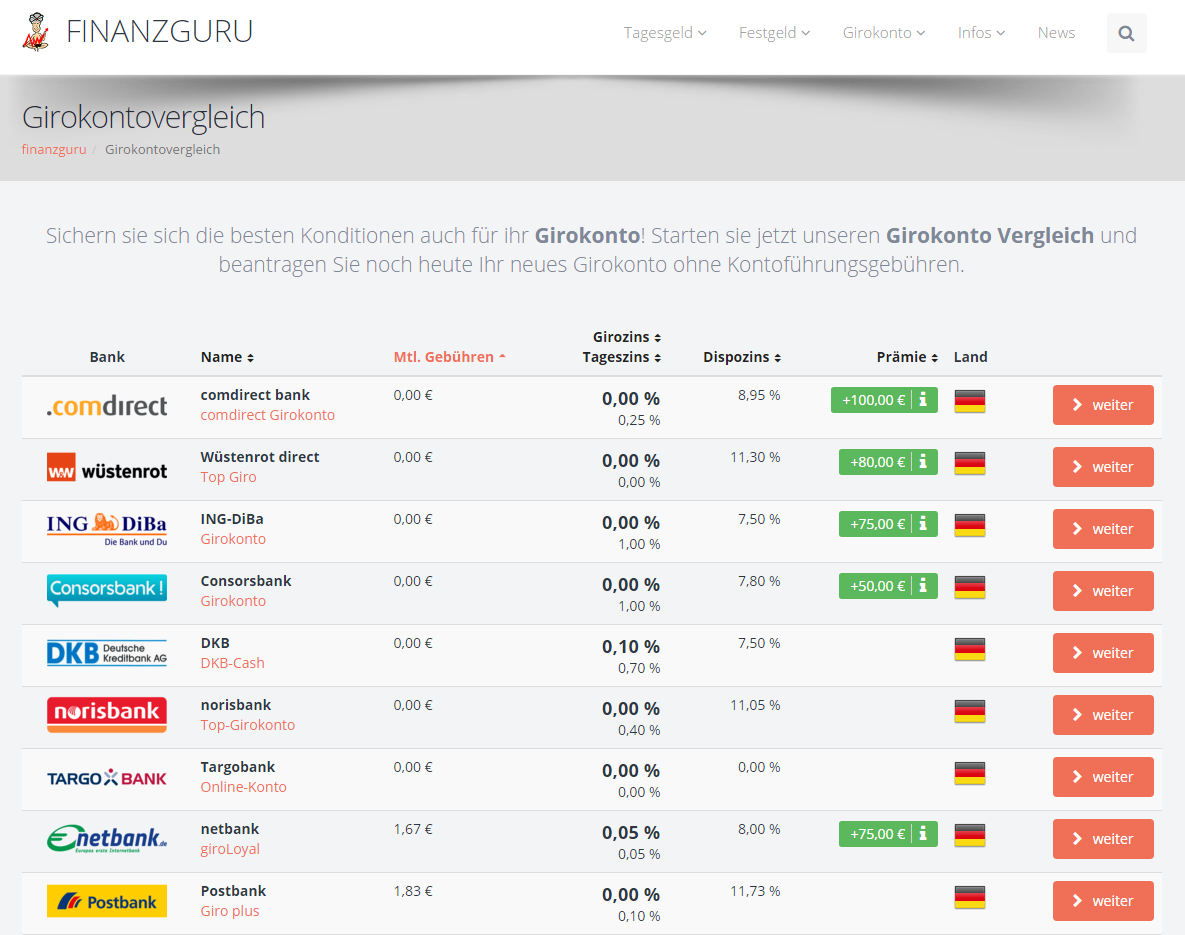Click weiter button for Targobank
1185x935 pixels.
pyautogui.click(x=1103, y=777)
